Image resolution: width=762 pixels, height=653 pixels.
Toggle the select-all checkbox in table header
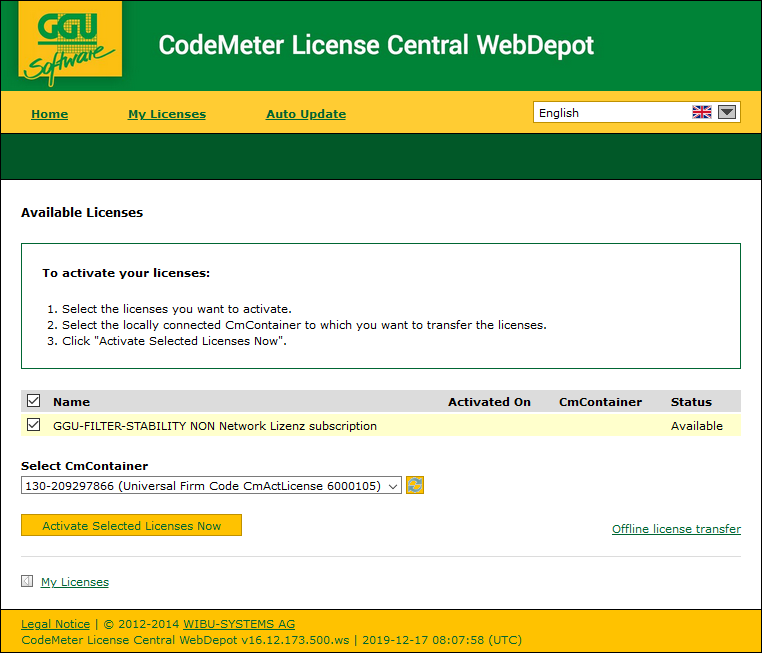tap(33, 401)
